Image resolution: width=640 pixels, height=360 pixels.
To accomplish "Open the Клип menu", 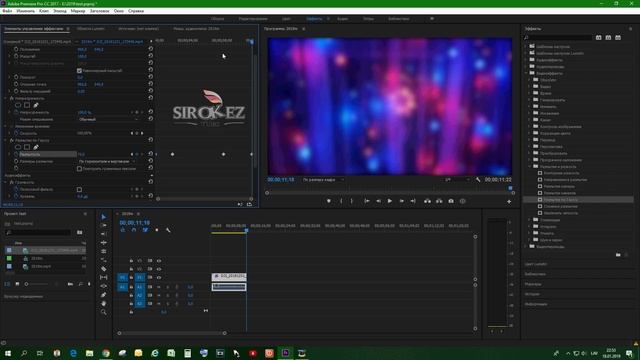I will [44, 11].
